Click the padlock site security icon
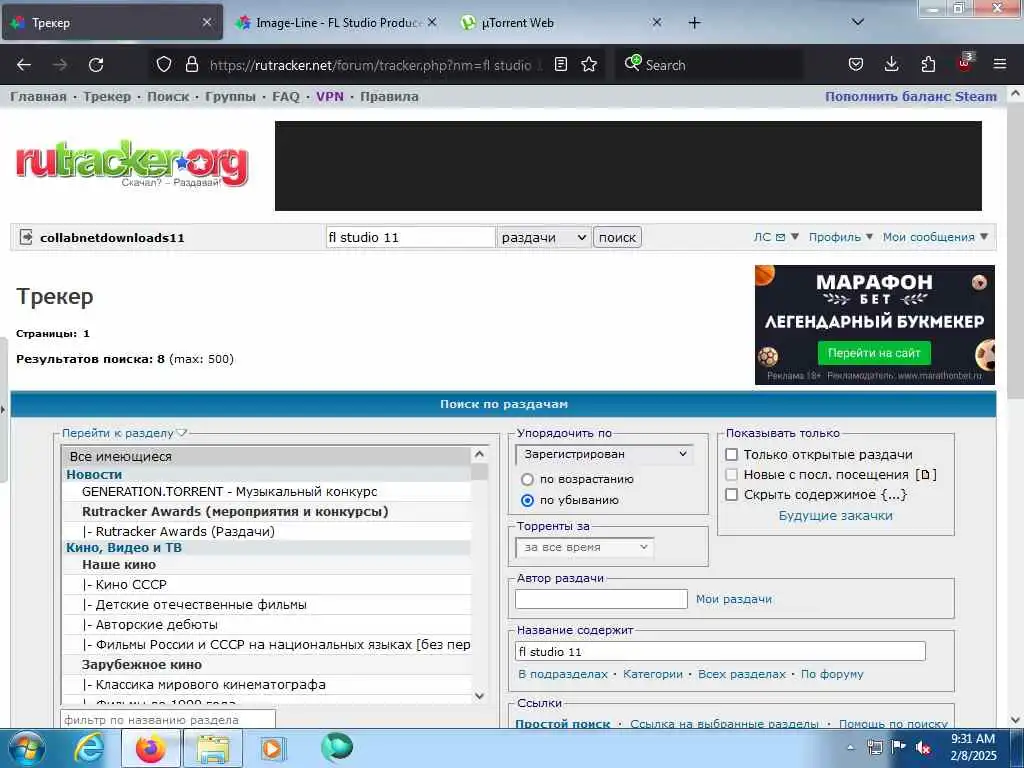The height and width of the screenshot is (768, 1024). 191,64
